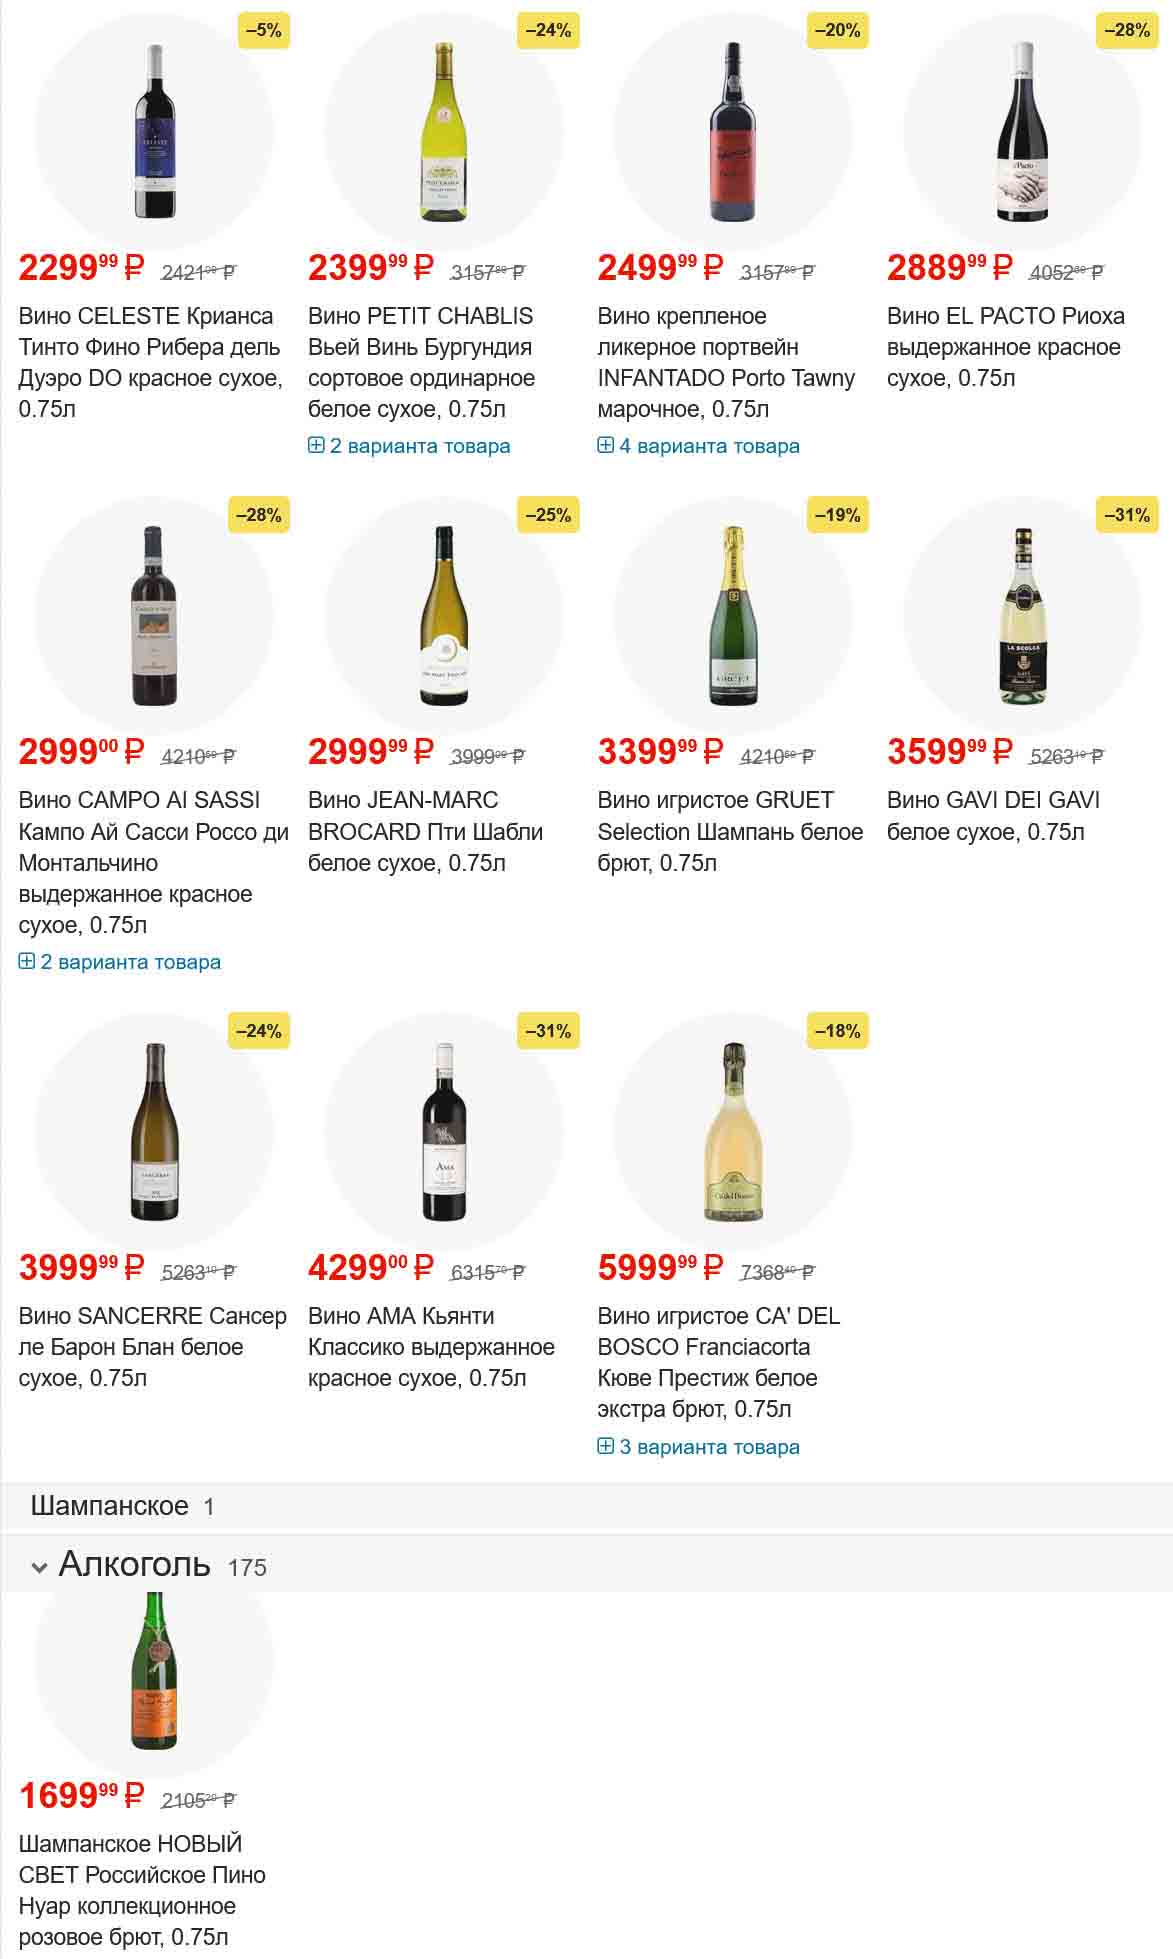This screenshot has width=1173, height=1959.
Task: Expand 3 variants for CA' DEL BOSCO
Action: (x=699, y=1447)
